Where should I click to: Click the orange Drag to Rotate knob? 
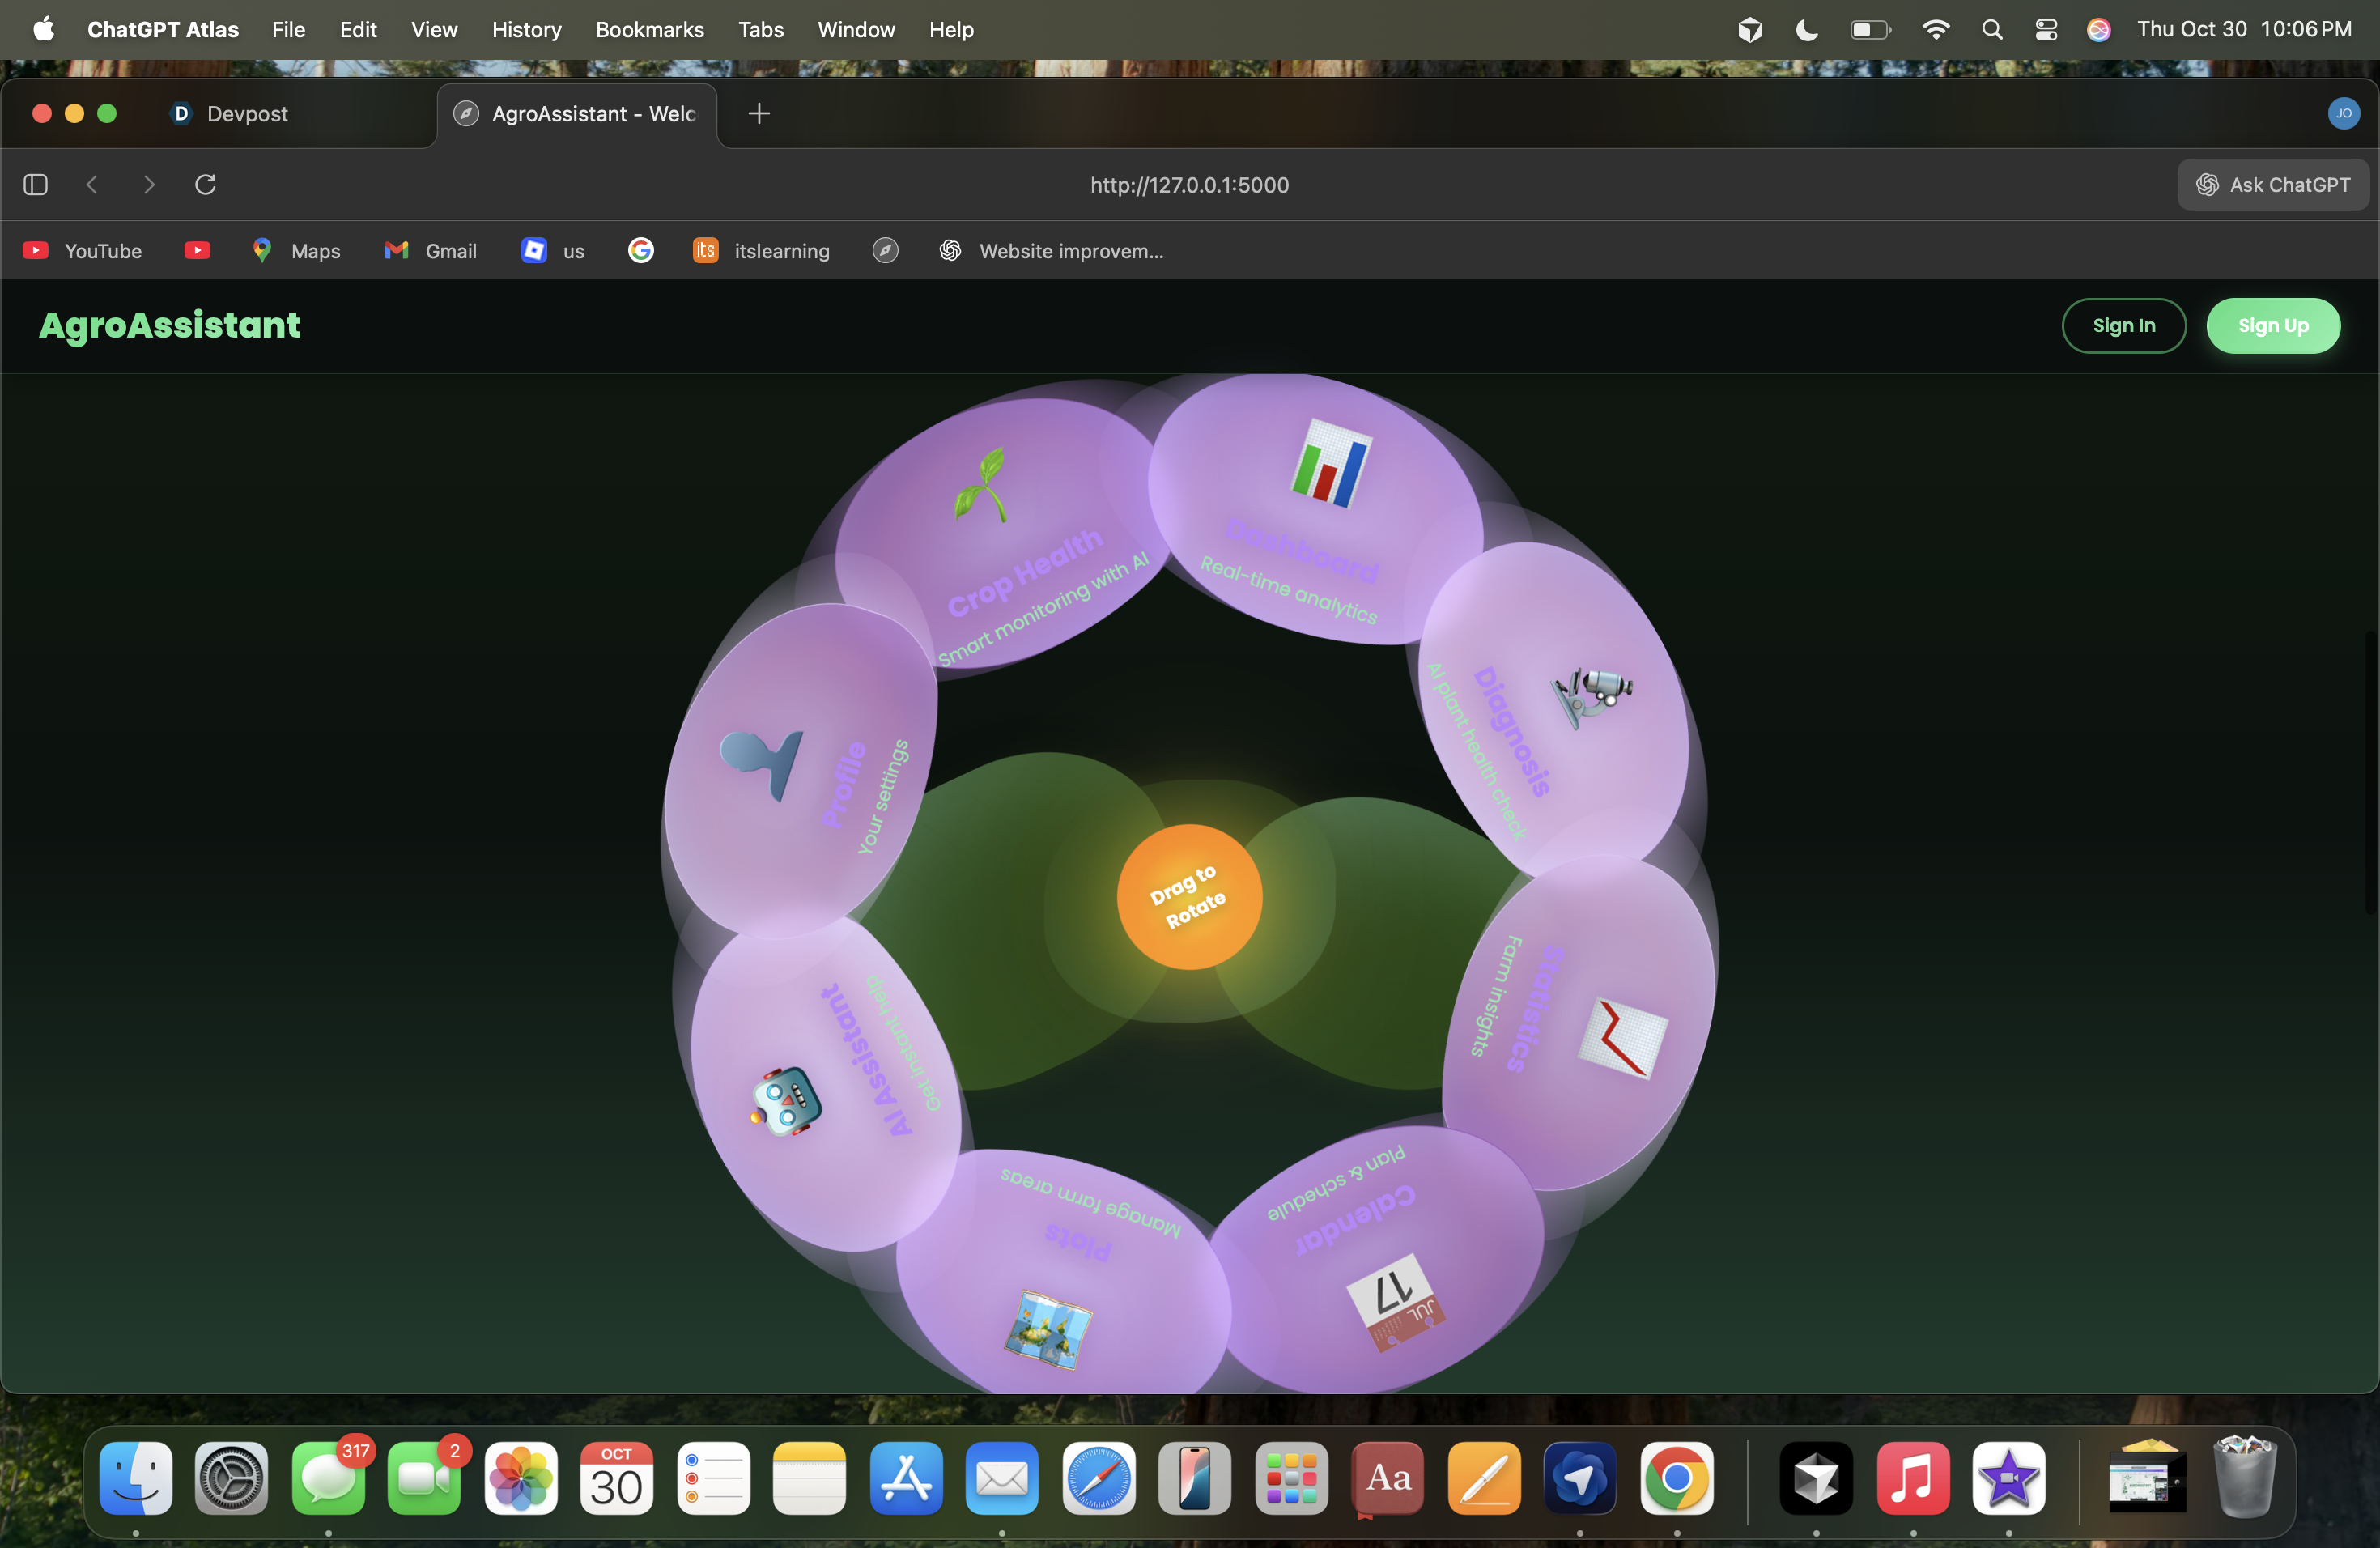1189,897
